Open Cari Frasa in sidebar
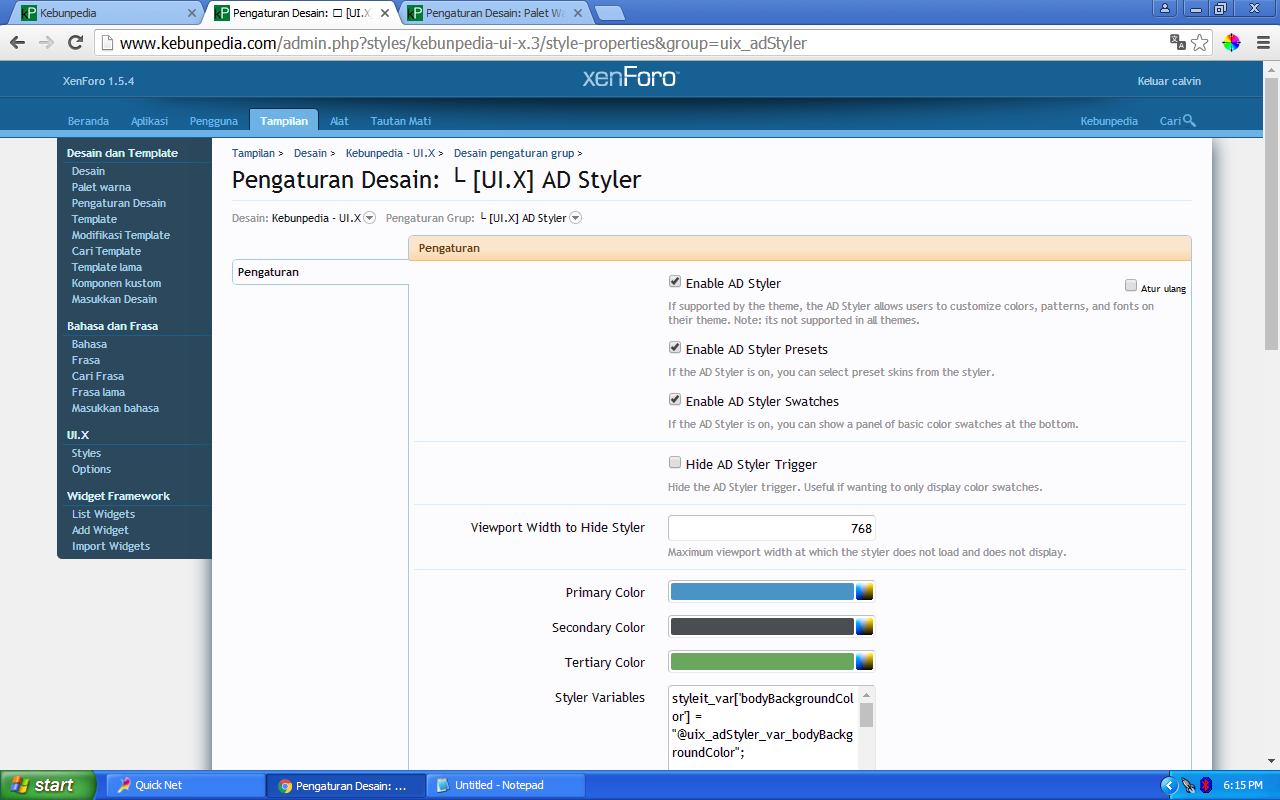This screenshot has width=1280, height=800. (98, 376)
